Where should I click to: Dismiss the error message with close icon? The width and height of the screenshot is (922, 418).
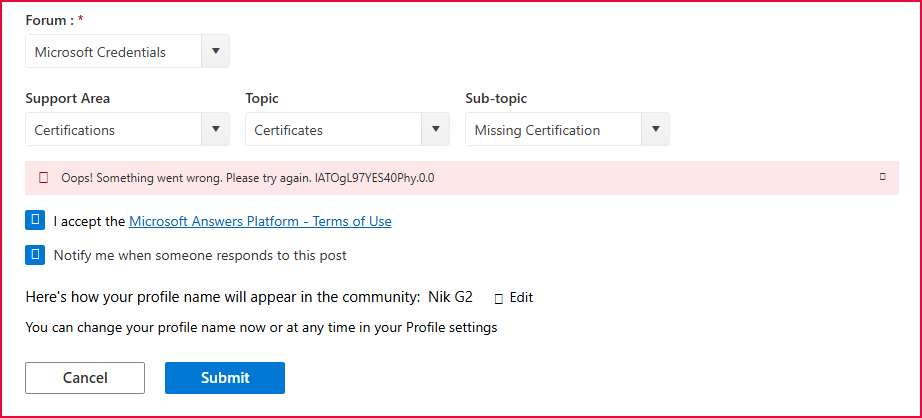(882, 176)
